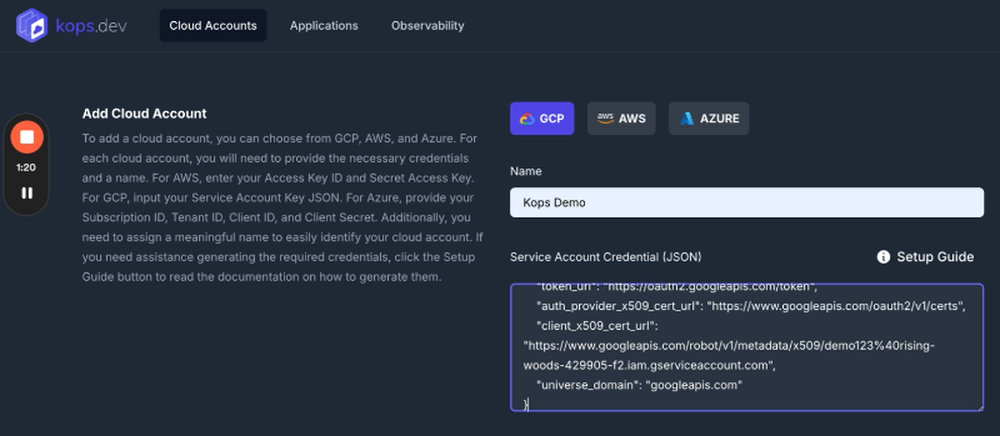Switch to the Applications tab
This screenshot has width=1000, height=436.
click(324, 25)
